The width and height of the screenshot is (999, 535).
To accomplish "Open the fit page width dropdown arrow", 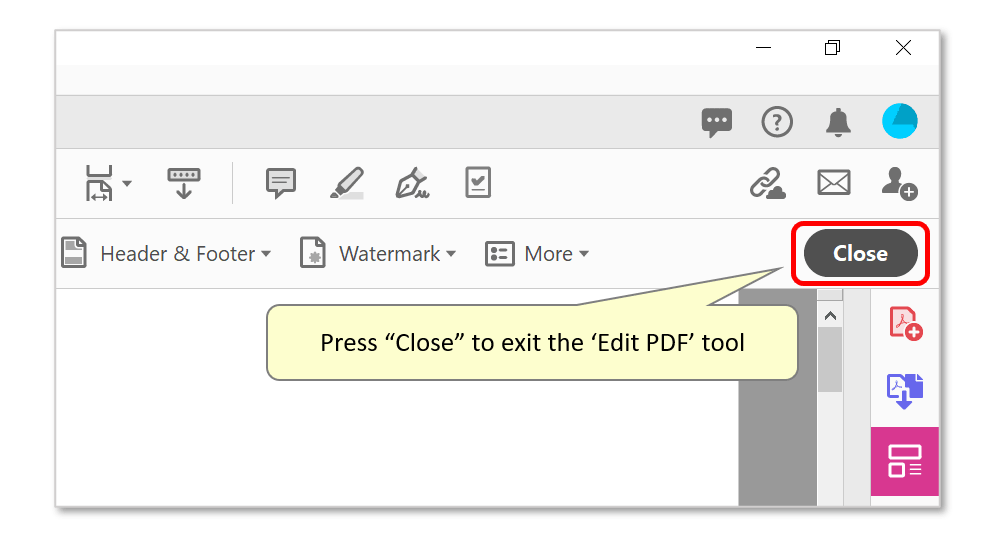I will tap(127, 183).
